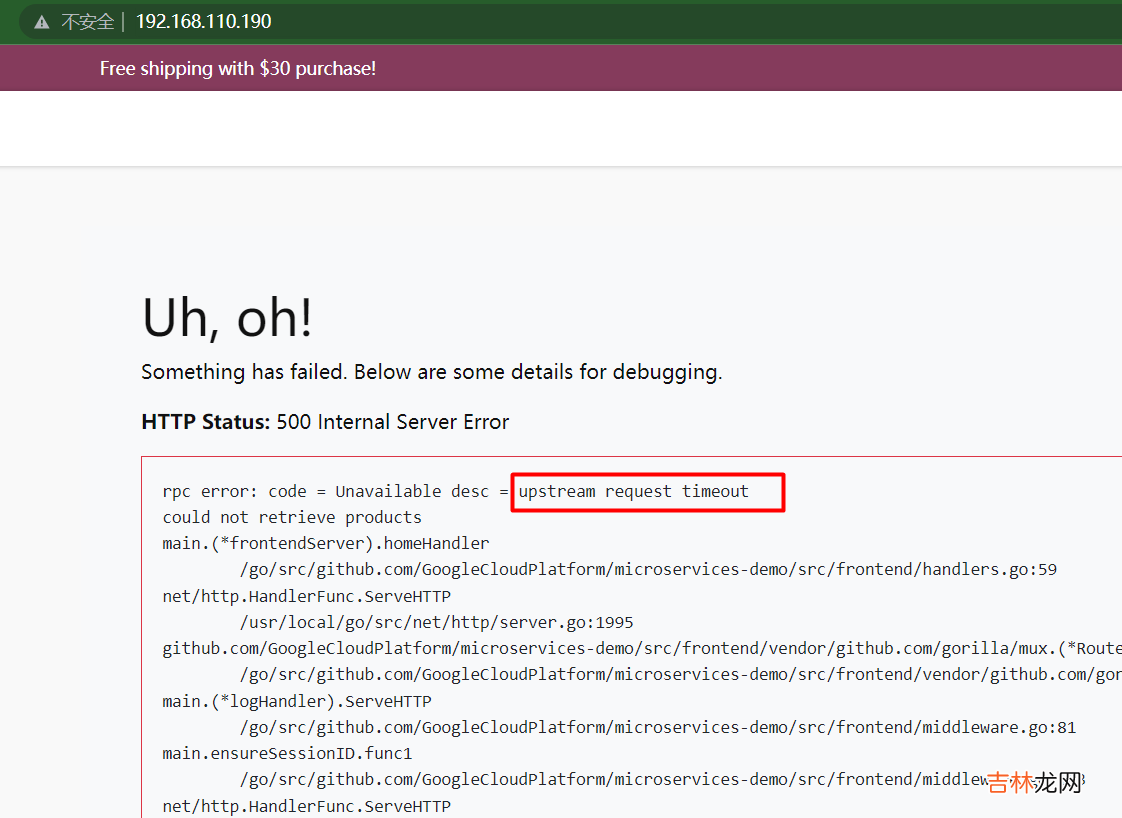
Task: Click the "500 Internal Server Error" text
Action: pos(393,422)
